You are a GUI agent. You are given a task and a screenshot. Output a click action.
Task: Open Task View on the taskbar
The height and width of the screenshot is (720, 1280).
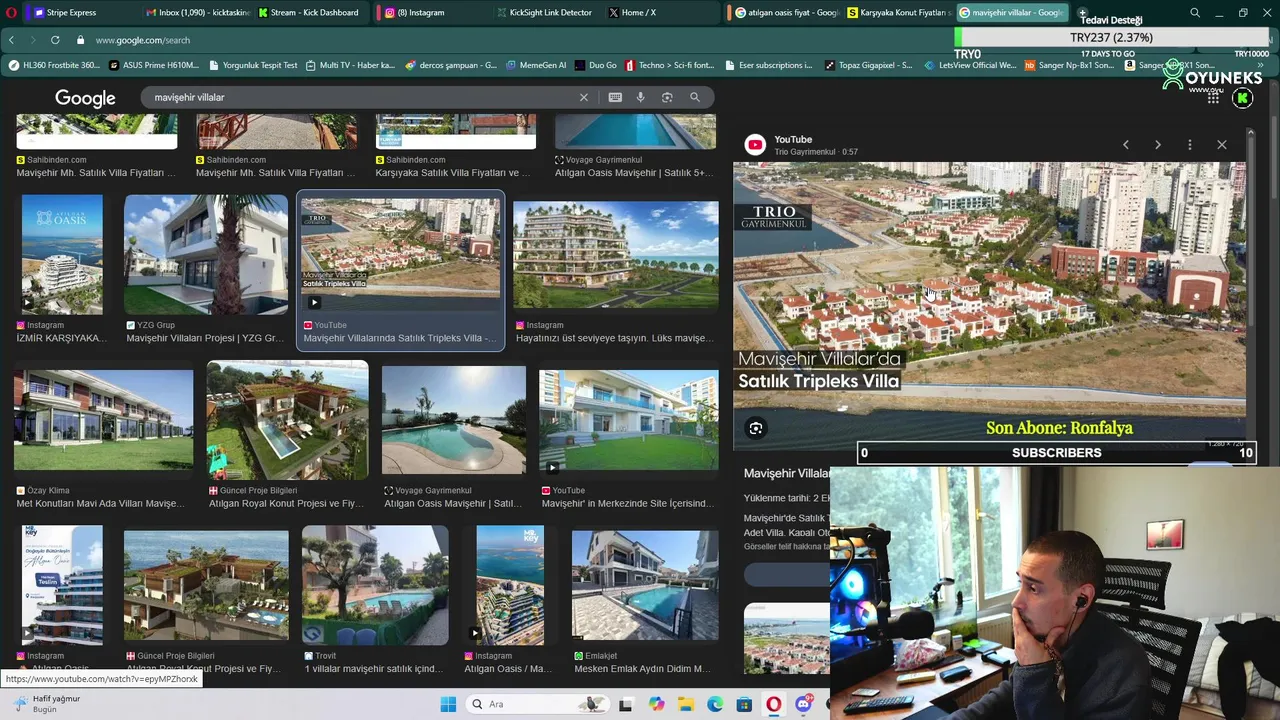tap(626, 704)
